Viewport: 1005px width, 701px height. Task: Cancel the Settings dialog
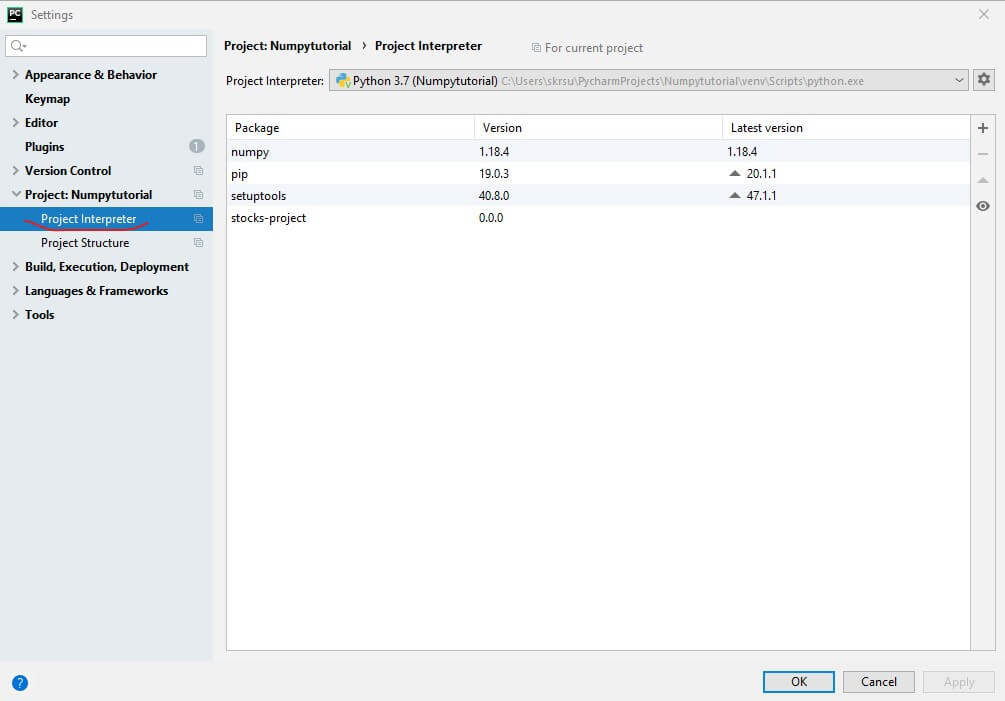(877, 681)
